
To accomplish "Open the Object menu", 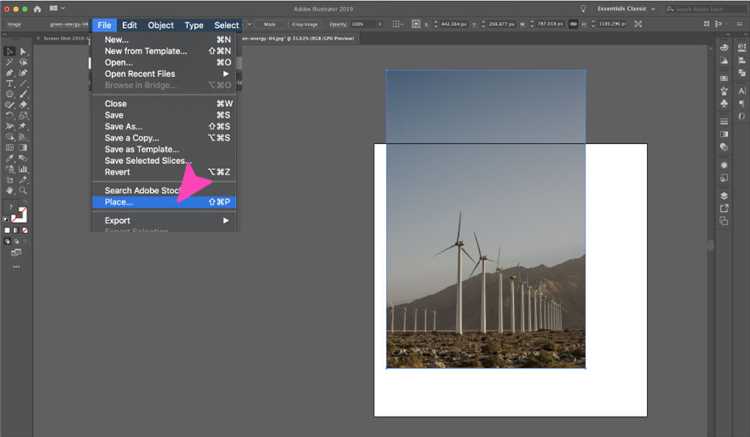I will click(160, 25).
